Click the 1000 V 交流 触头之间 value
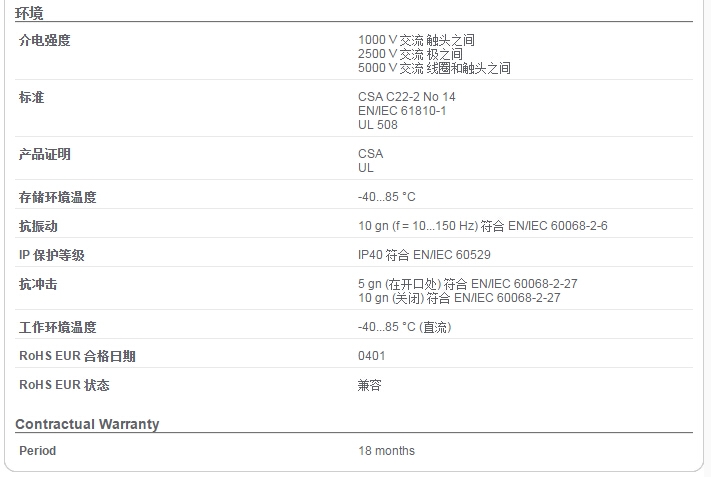Viewport: 711px width, 477px height. click(416, 40)
